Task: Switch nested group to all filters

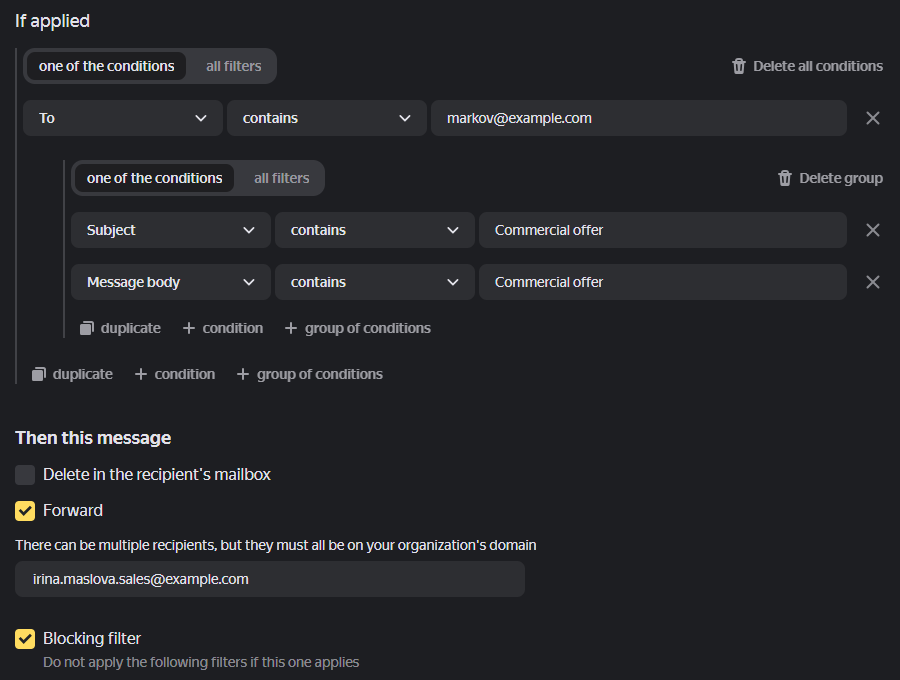Action: (x=281, y=178)
